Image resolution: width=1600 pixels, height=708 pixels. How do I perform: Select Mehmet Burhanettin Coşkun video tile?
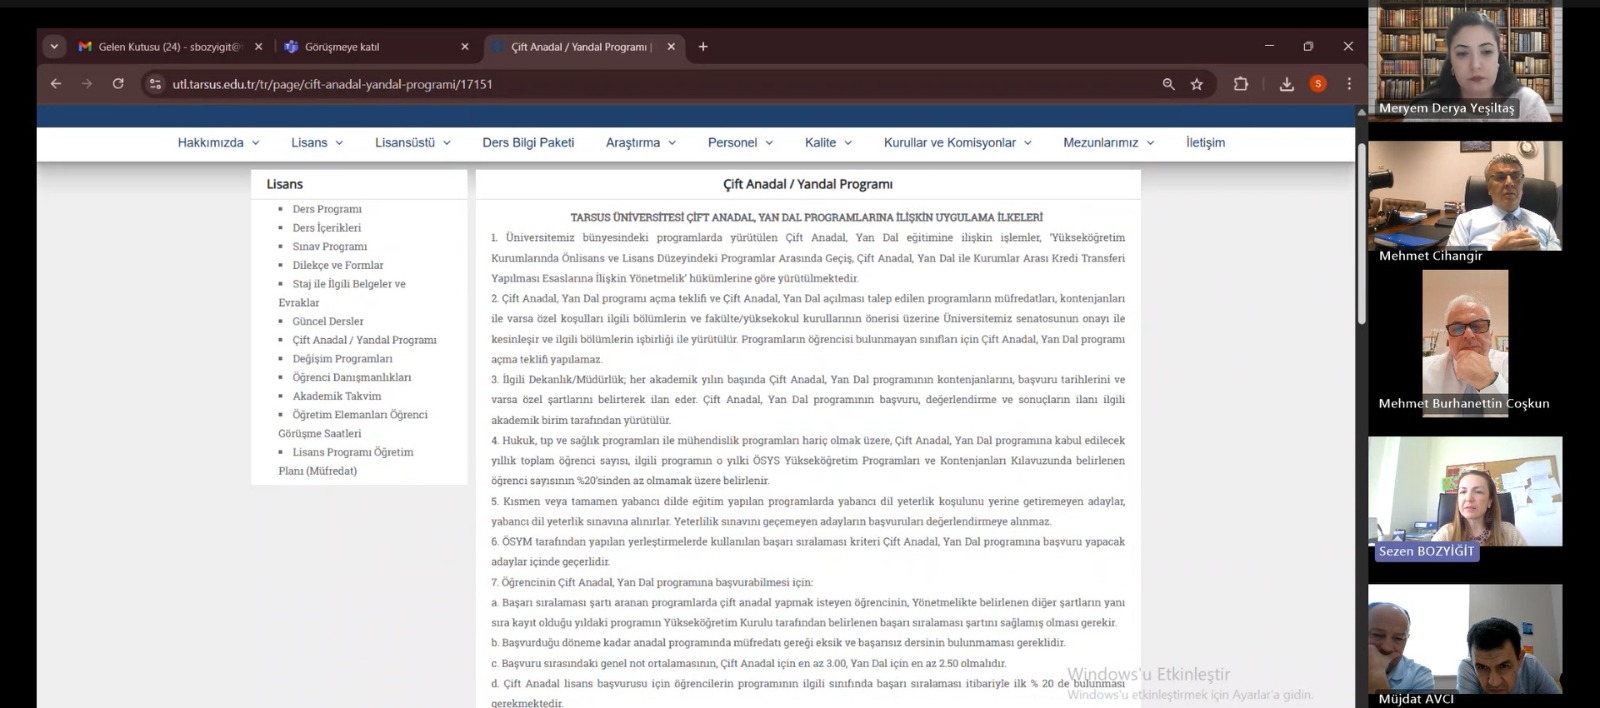[x=1465, y=343]
